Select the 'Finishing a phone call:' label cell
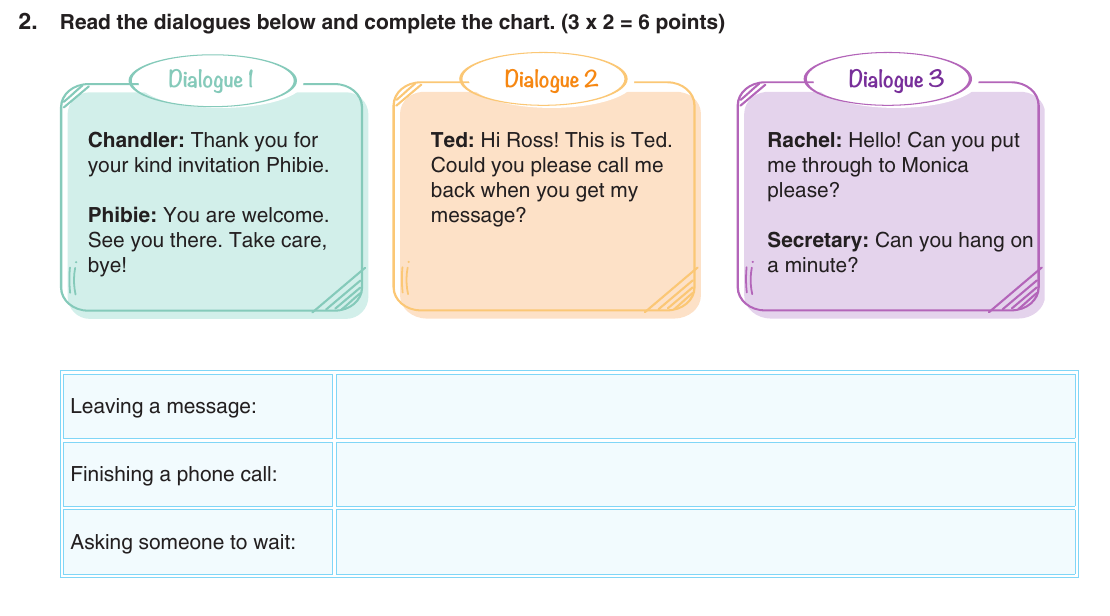This screenshot has width=1110, height=616. pos(198,474)
